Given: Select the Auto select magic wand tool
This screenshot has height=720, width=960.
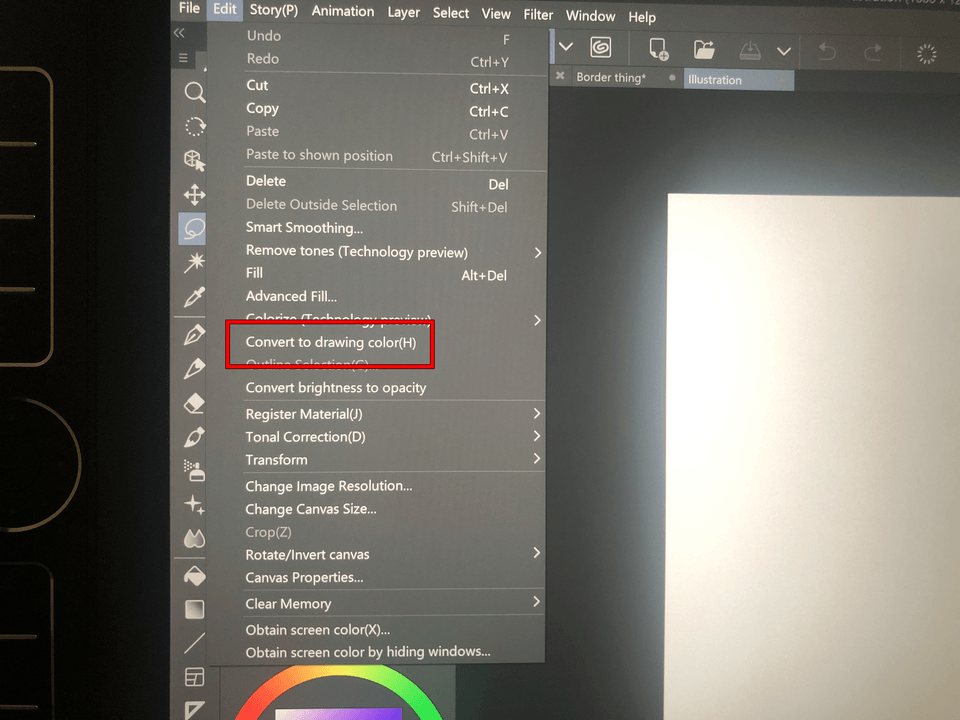Looking at the screenshot, I should 195,263.
